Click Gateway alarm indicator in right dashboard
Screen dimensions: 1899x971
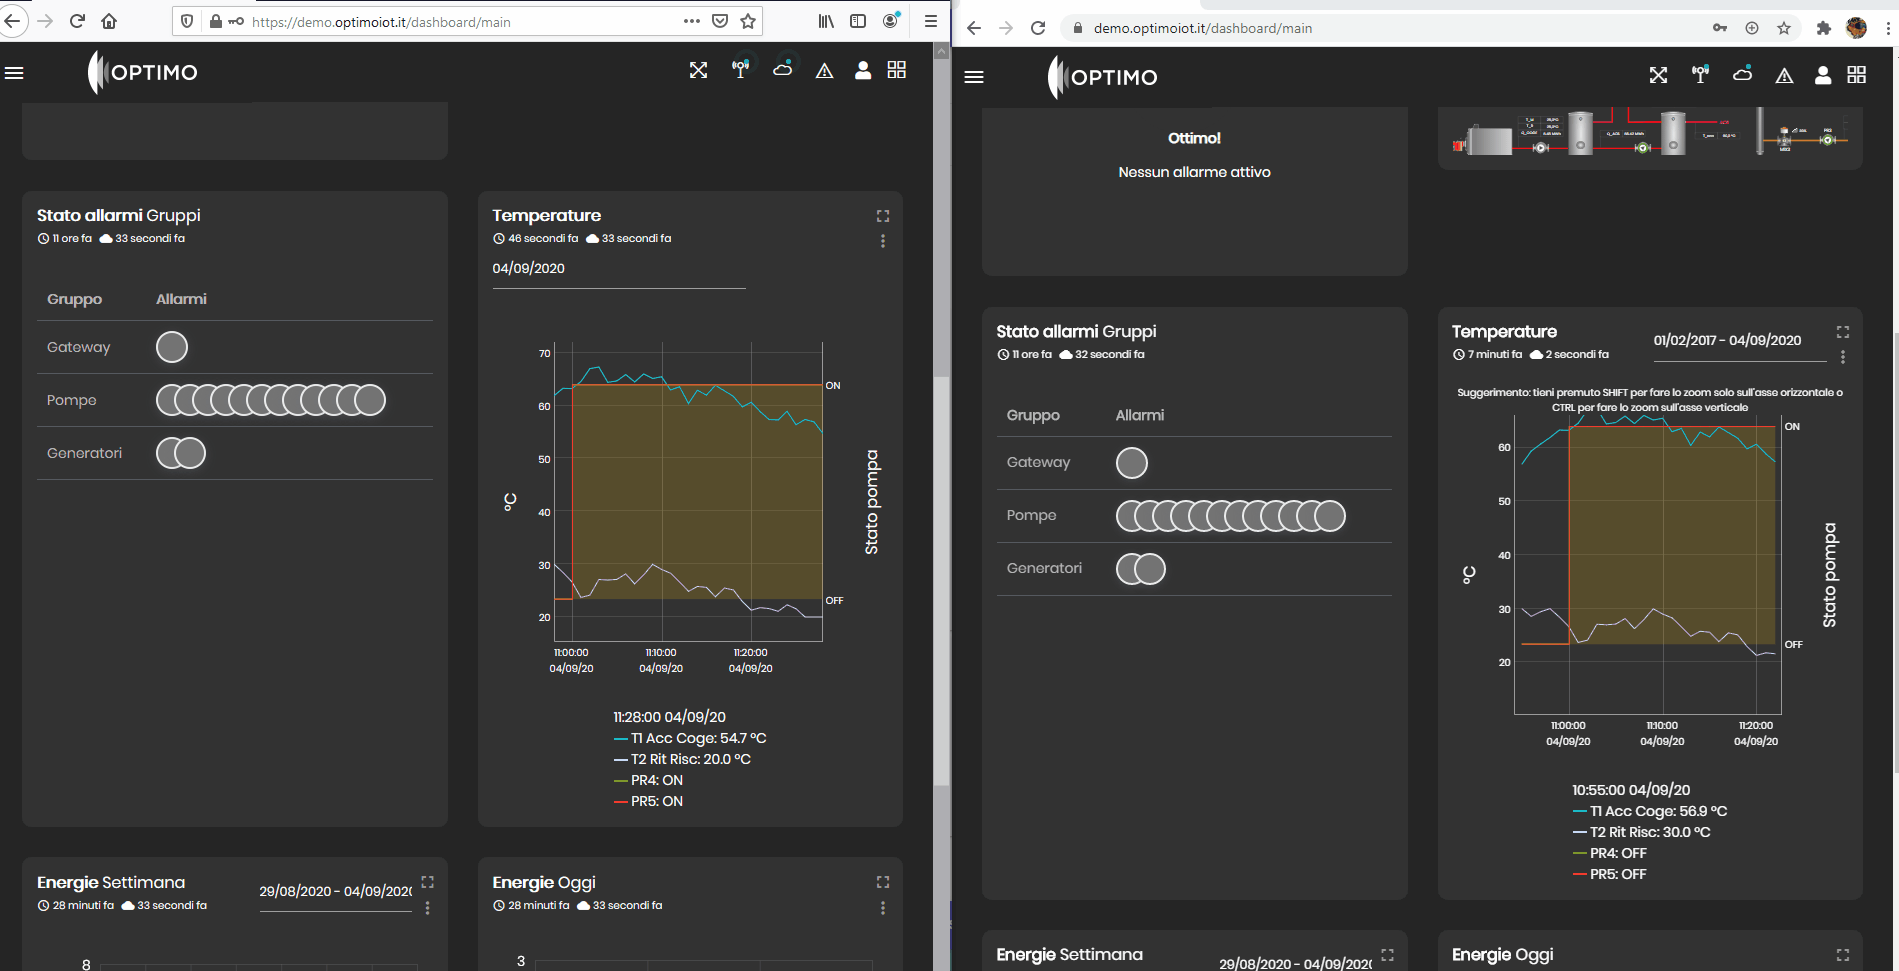tap(1132, 463)
